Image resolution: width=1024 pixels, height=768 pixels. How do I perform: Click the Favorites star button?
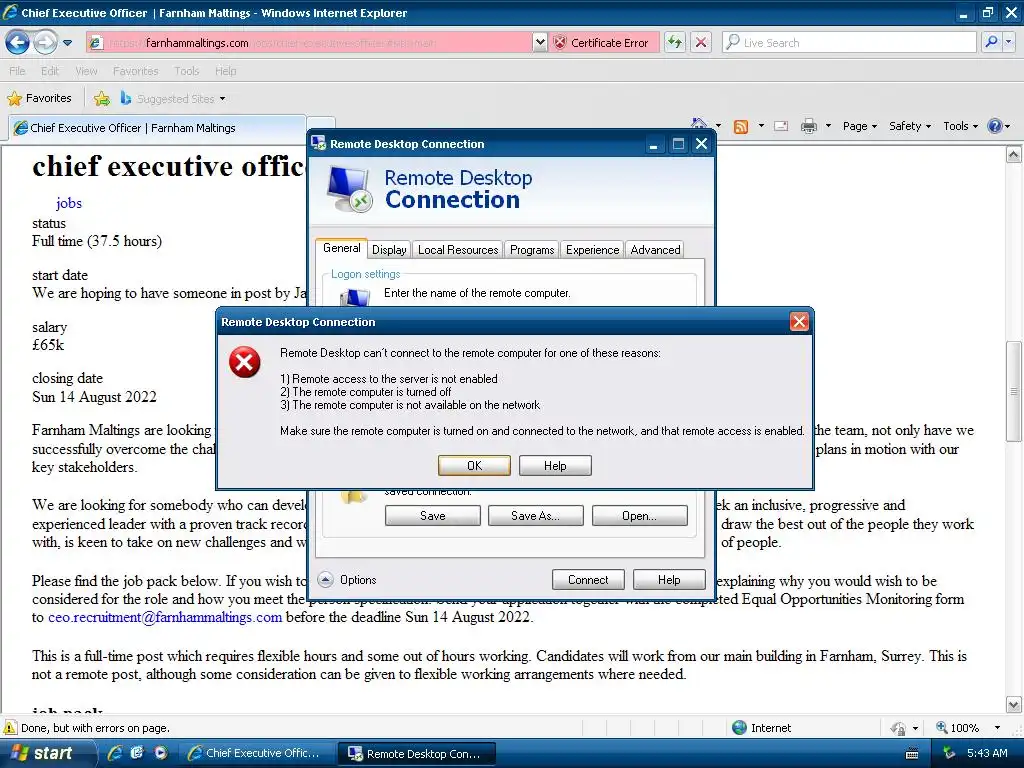tap(39, 99)
